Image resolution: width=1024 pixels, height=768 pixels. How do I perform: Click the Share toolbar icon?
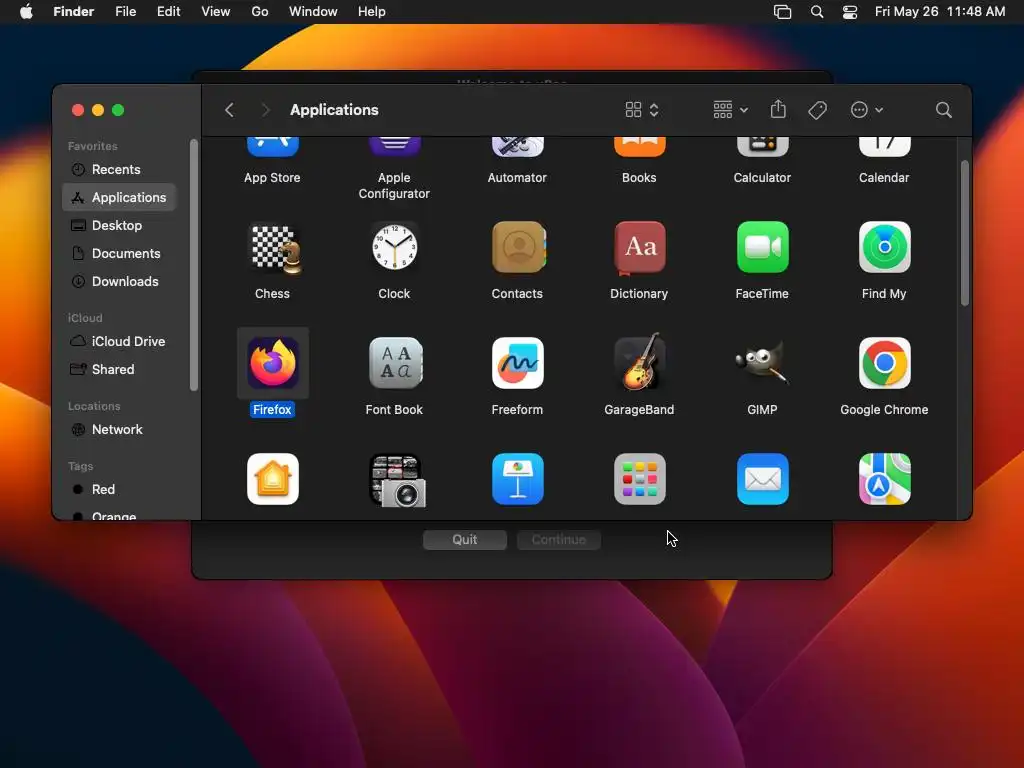click(x=778, y=109)
